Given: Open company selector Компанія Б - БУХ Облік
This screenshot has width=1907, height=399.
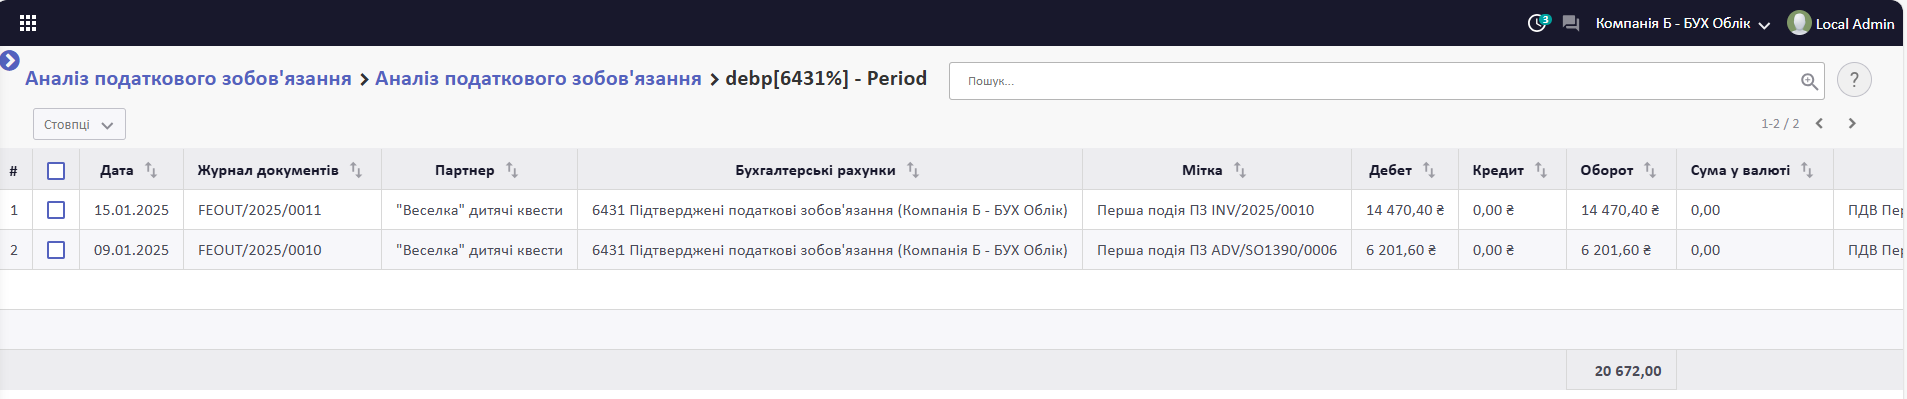Looking at the screenshot, I should (x=1683, y=23).
